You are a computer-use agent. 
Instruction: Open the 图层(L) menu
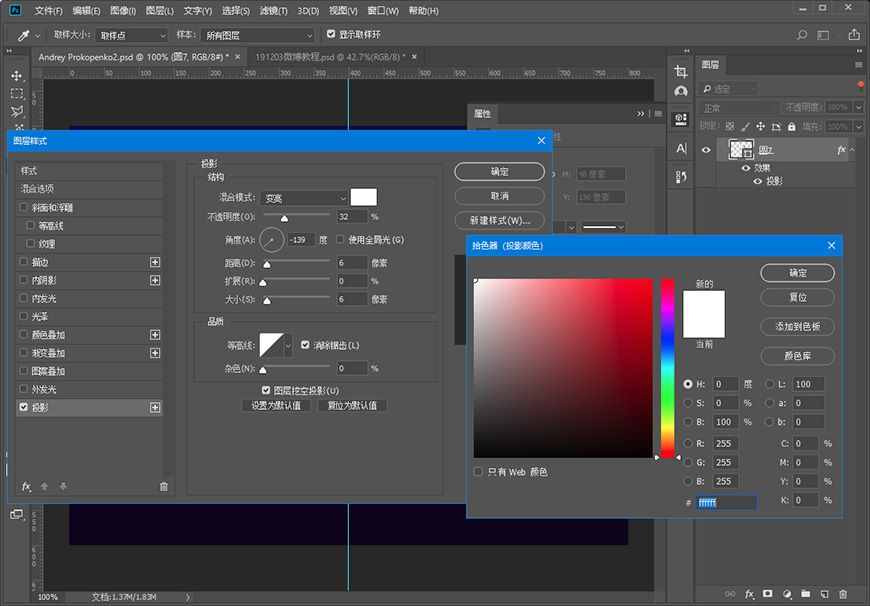[159, 11]
